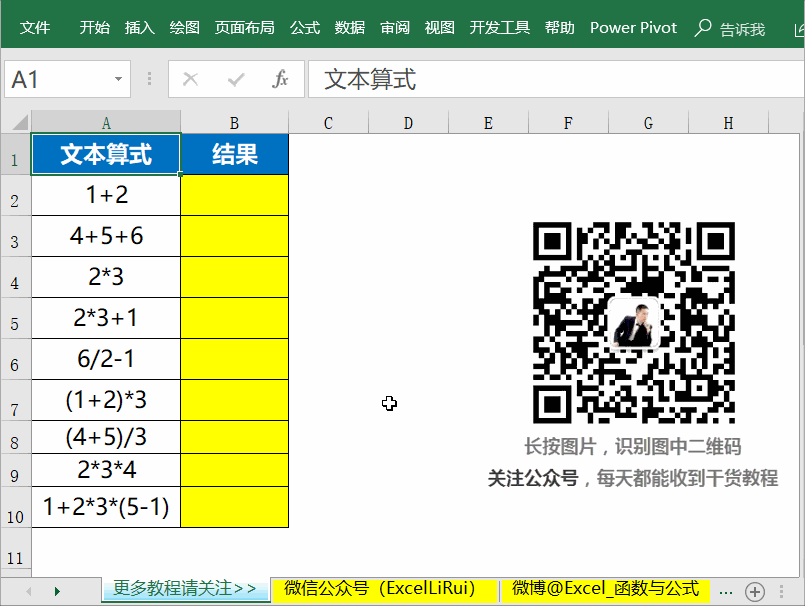Select header cell 文本算式 in A1

pos(106,154)
